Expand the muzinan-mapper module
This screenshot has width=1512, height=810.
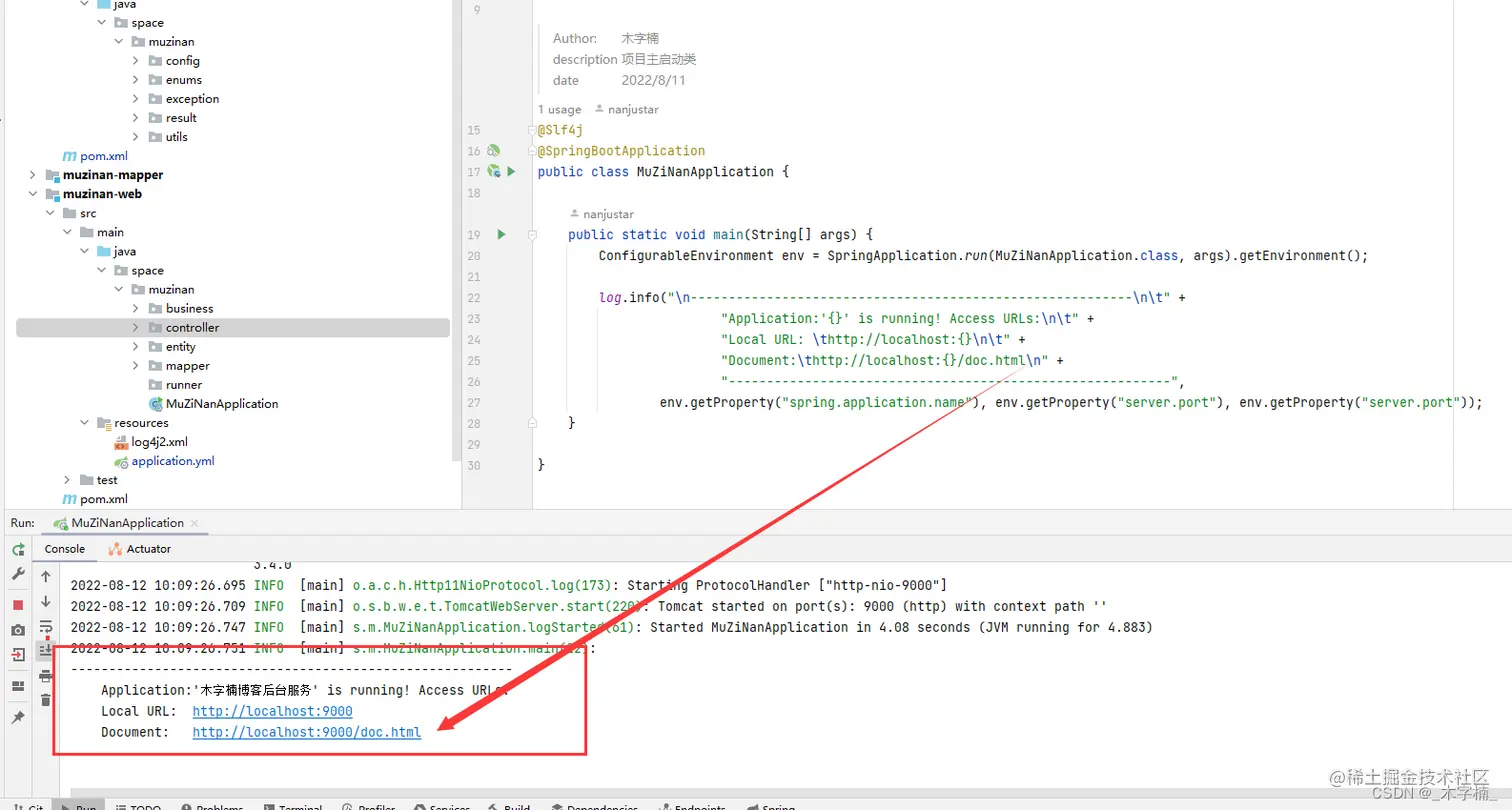[33, 175]
